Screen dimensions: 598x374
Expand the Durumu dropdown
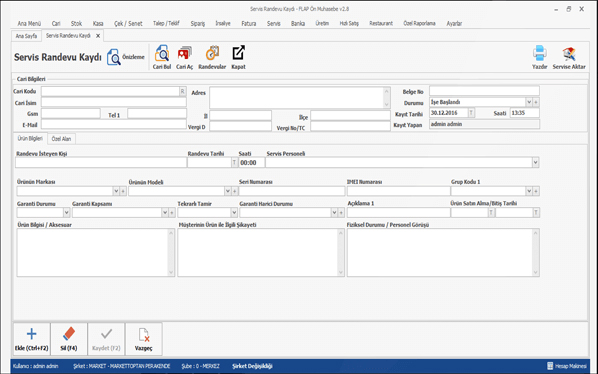[x=529, y=102]
